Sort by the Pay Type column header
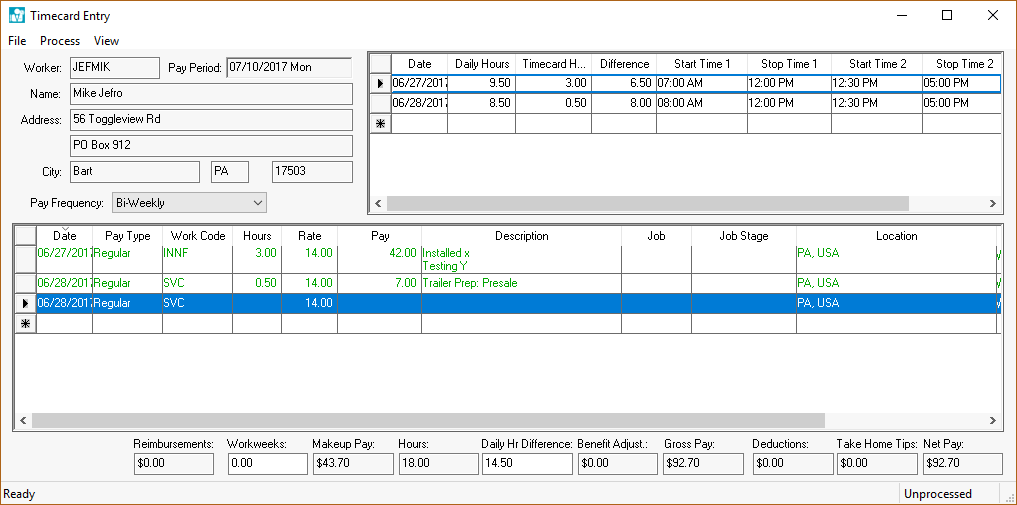This screenshot has width=1017, height=505. point(127,236)
